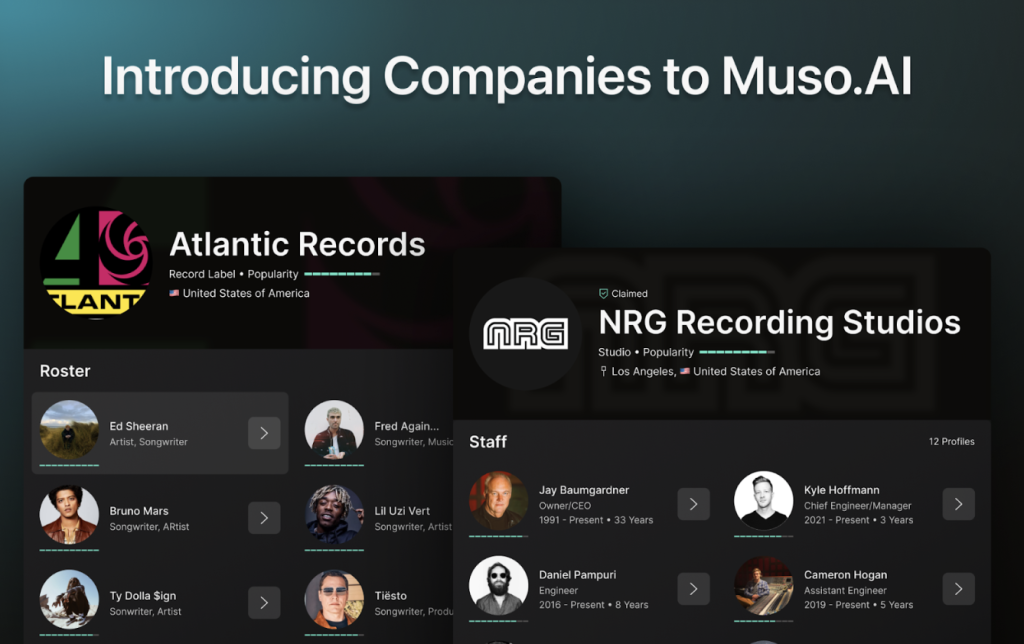Click the Roster section heading

click(65, 371)
